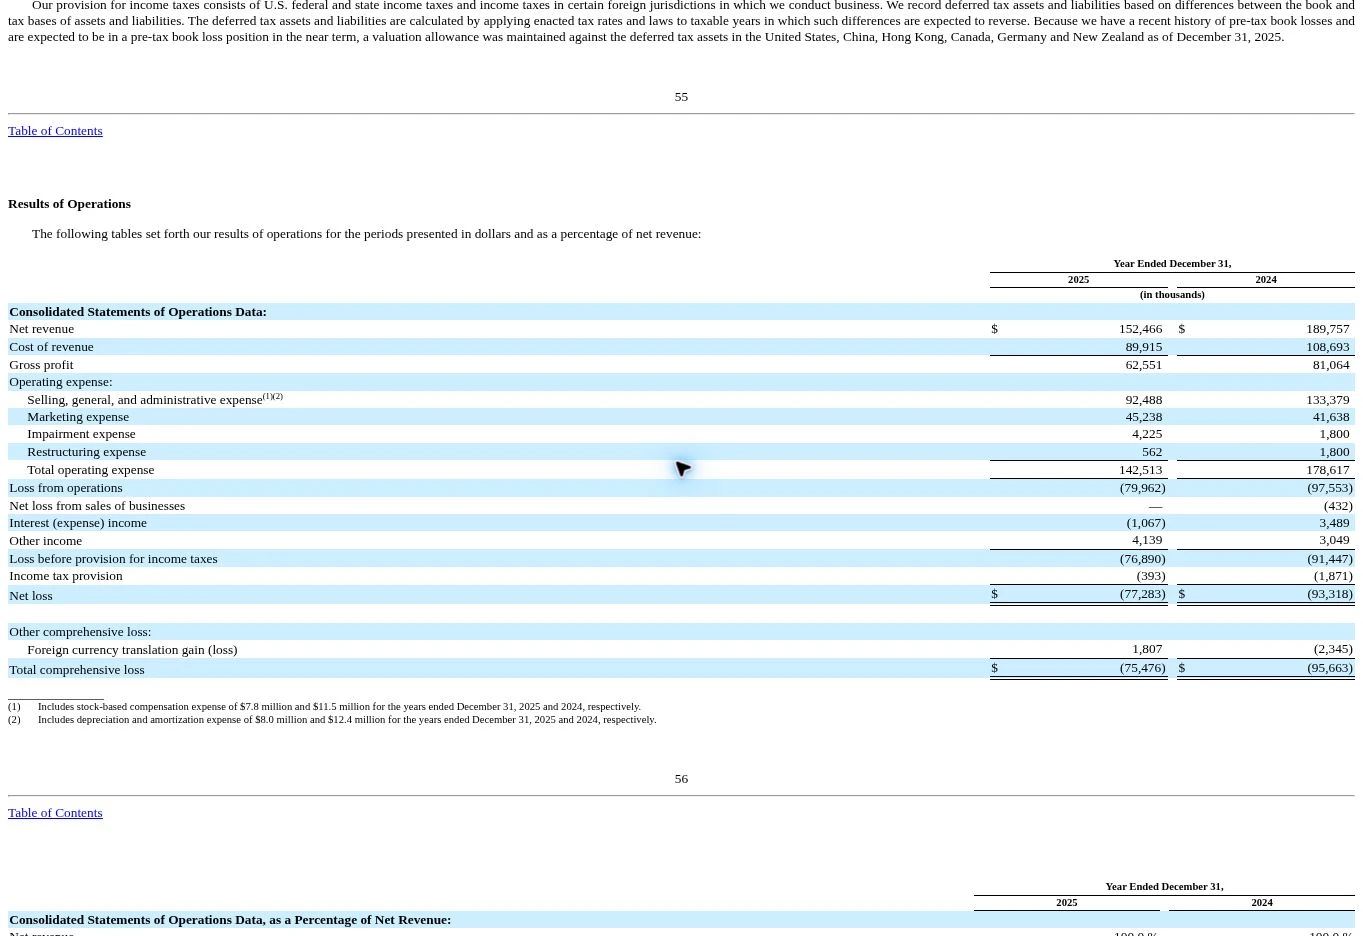Click the restructuring expense value 562
The image size is (1363, 936).
(x=1152, y=452)
